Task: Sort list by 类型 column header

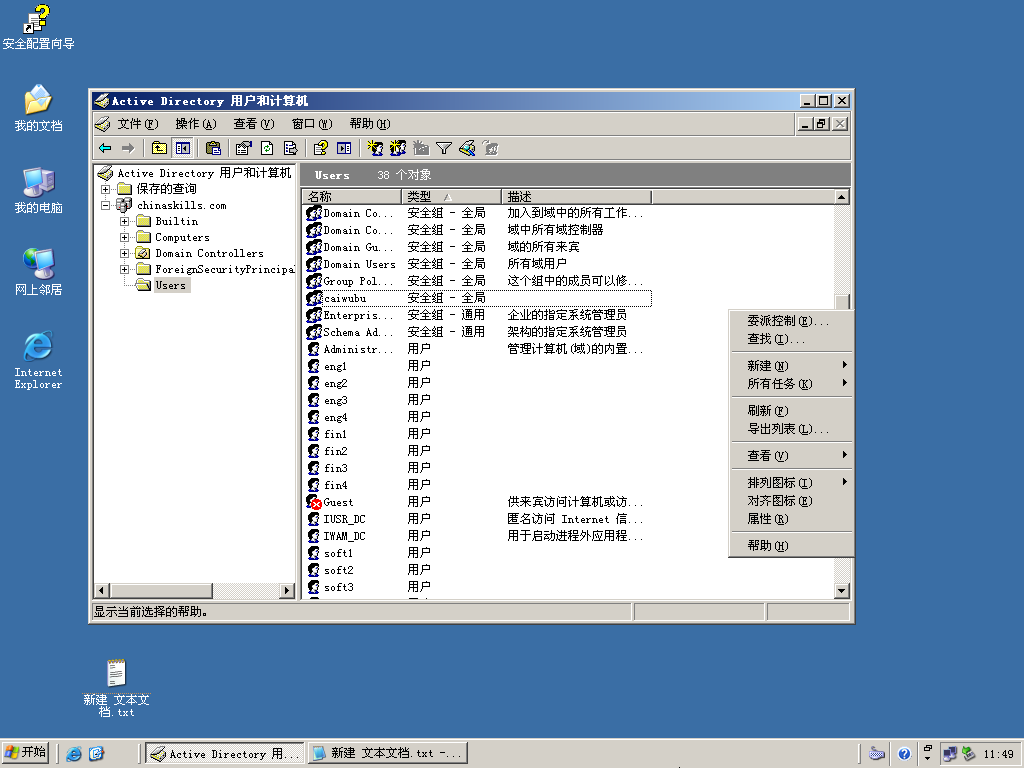Action: point(451,197)
